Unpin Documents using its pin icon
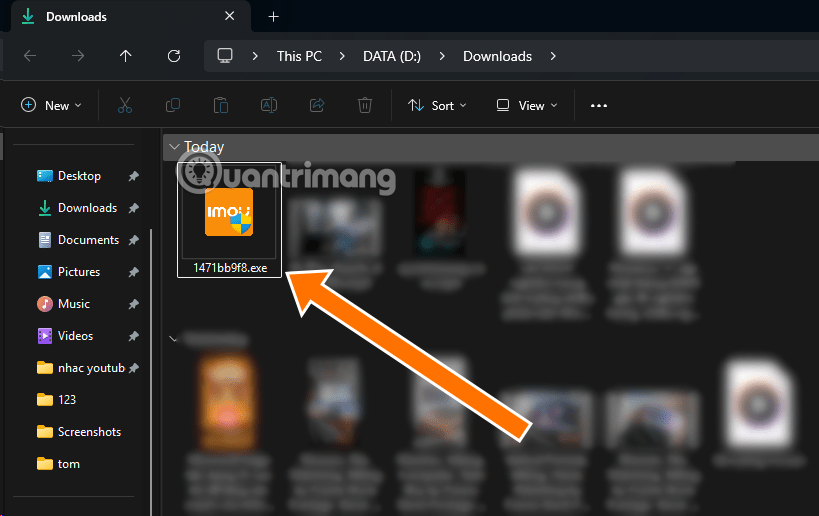The width and height of the screenshot is (819, 516). (134, 240)
